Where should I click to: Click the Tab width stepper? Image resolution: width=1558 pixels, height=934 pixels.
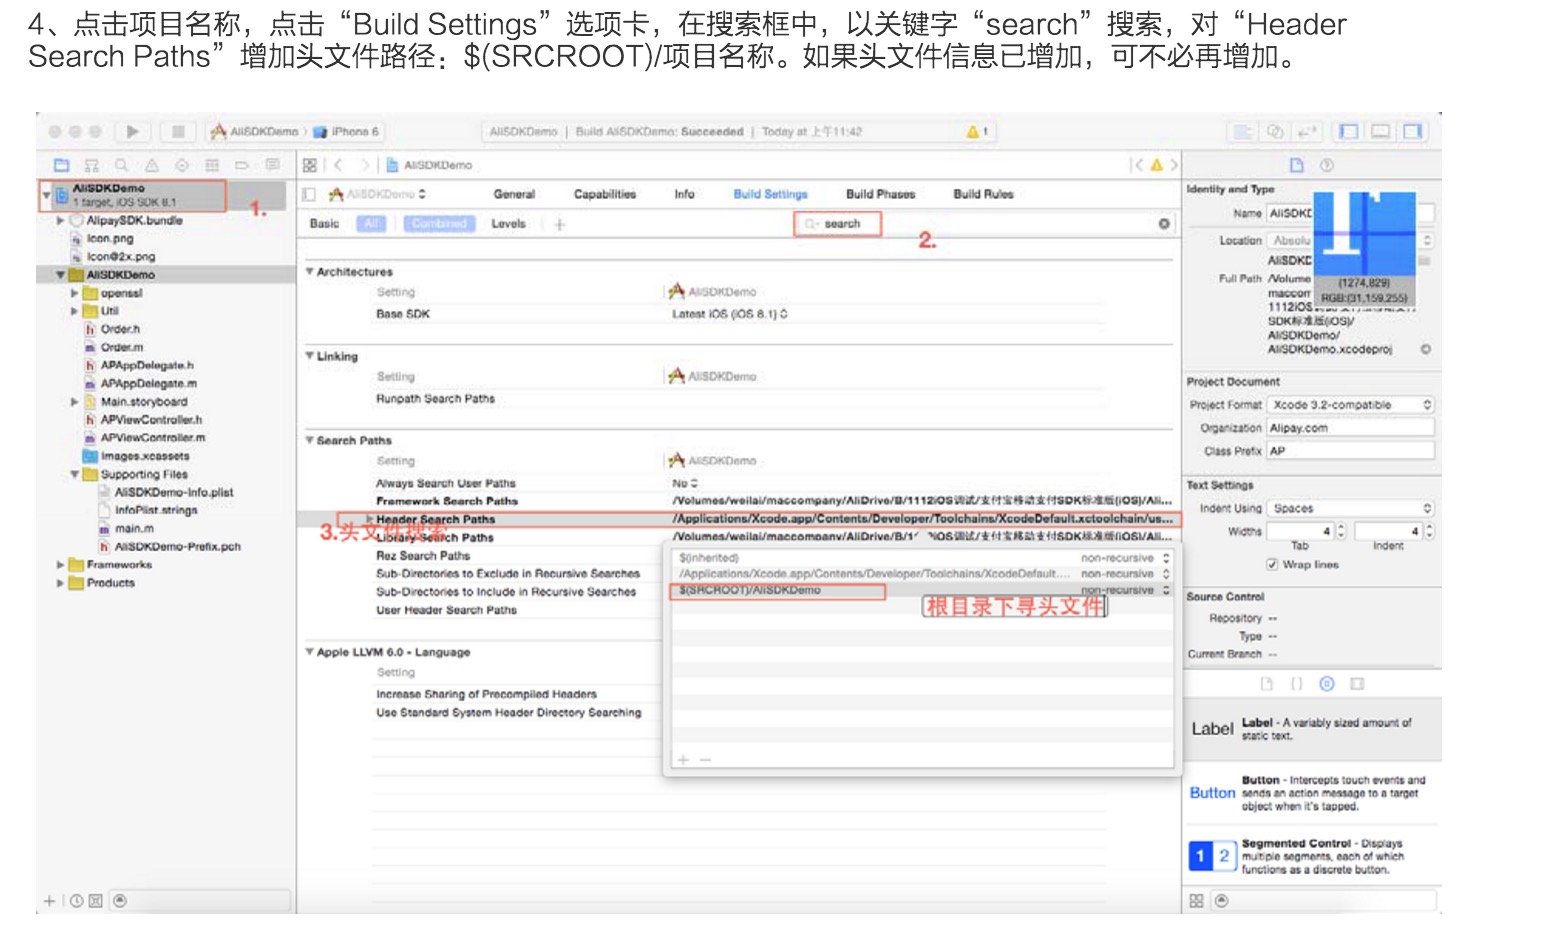(1341, 532)
